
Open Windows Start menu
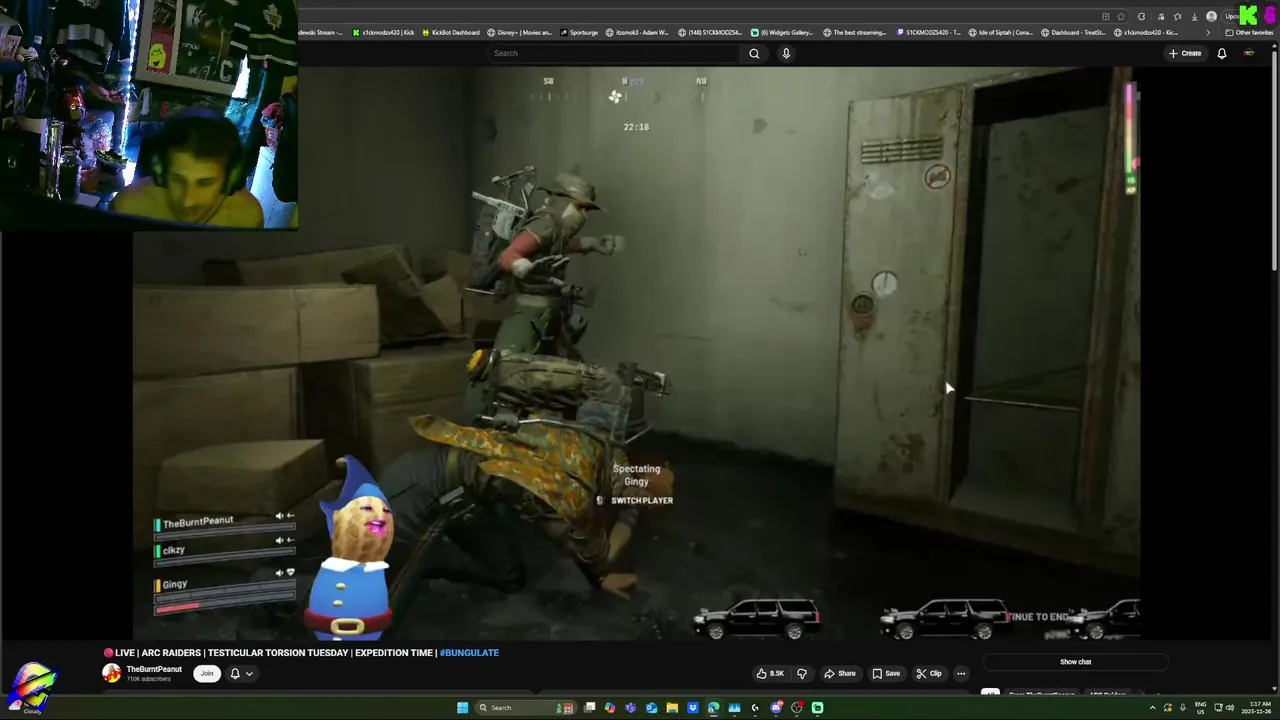coord(462,708)
